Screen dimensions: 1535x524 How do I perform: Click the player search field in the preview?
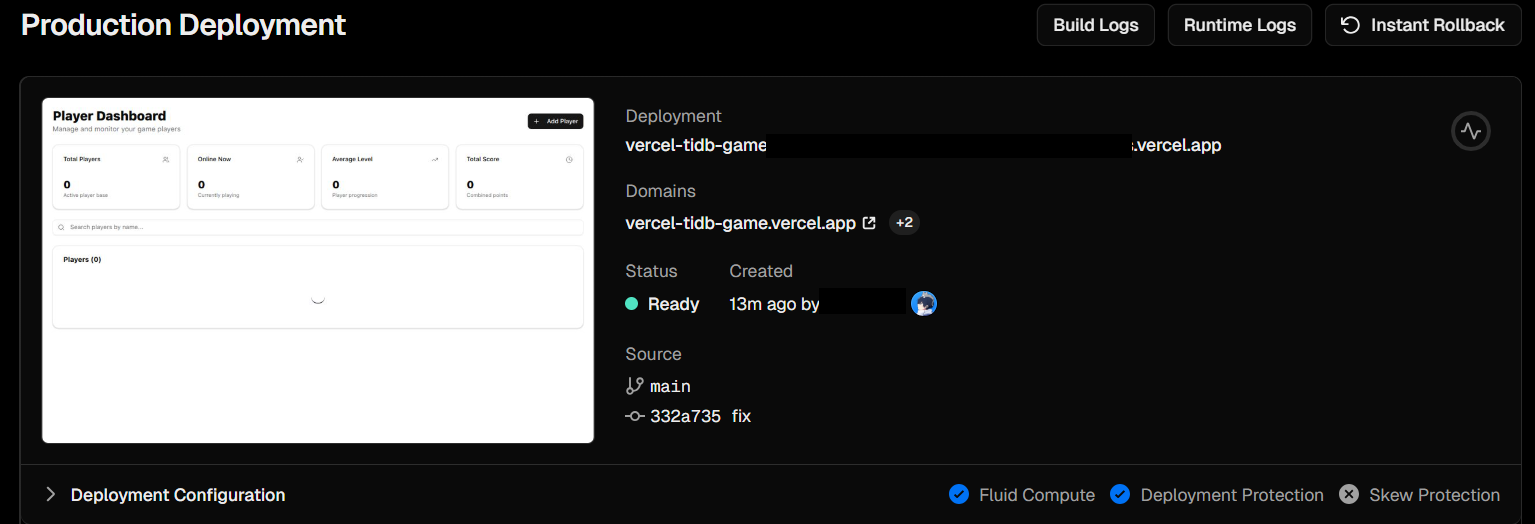(318, 227)
